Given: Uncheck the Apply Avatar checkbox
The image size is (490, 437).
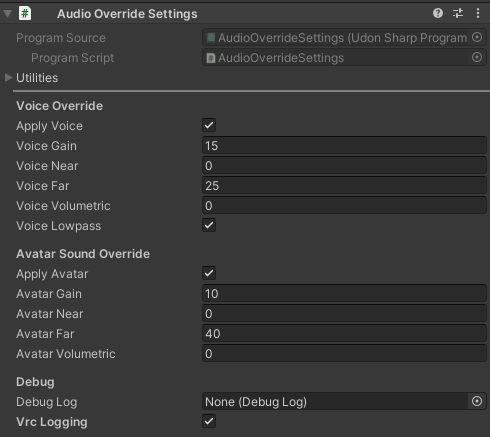Looking at the screenshot, I should coord(209,273).
